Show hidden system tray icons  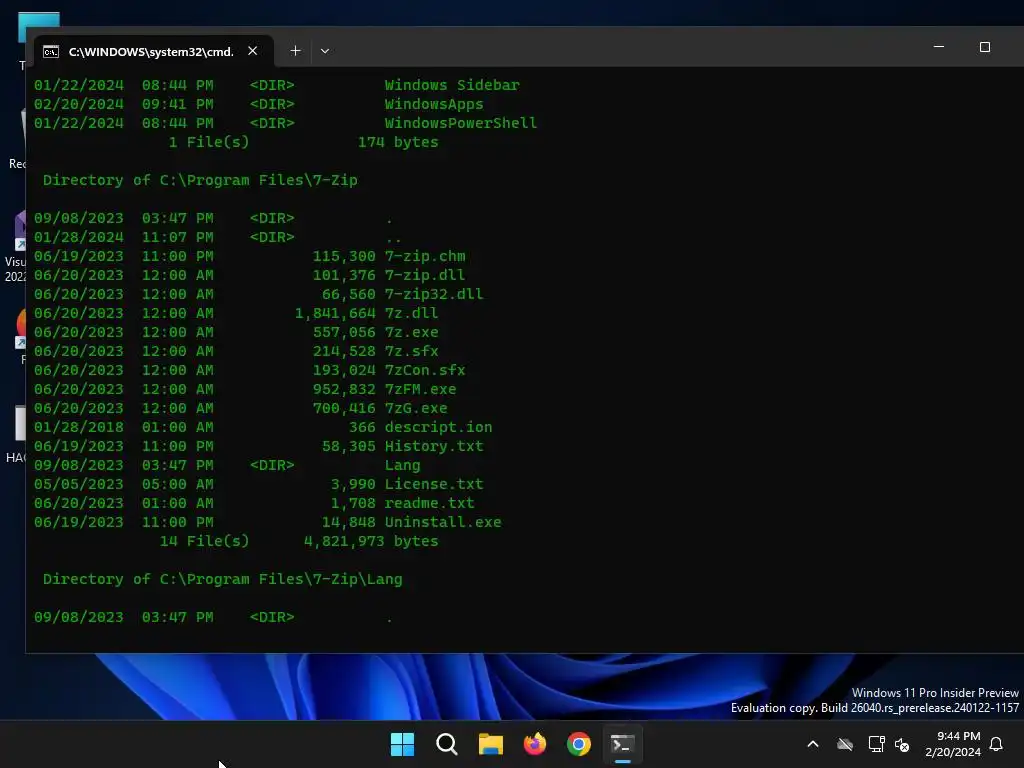tap(813, 744)
